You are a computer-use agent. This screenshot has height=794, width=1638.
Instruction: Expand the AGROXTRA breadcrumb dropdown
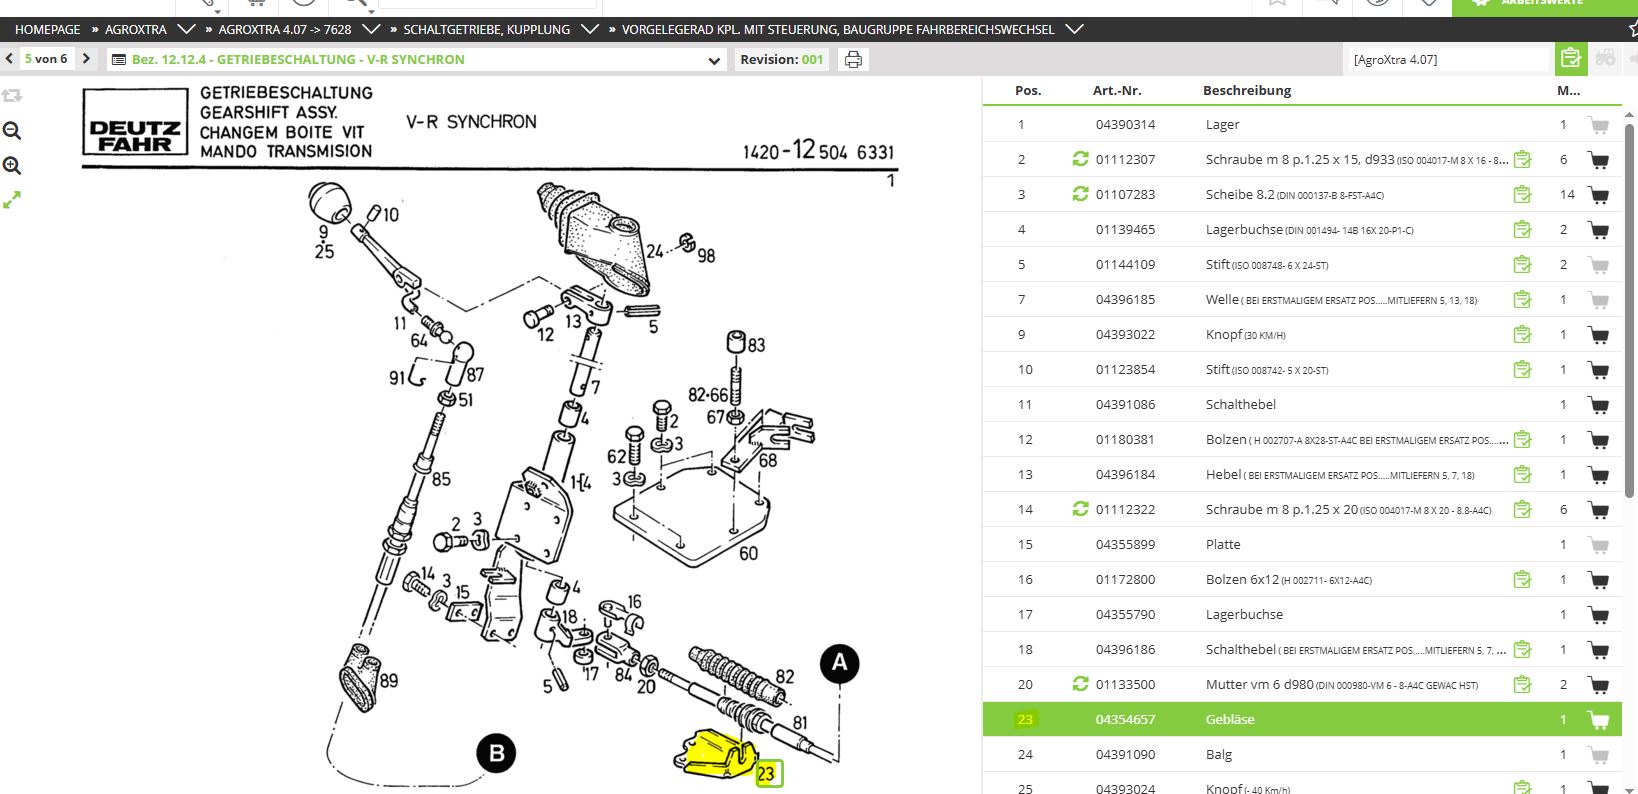[x=186, y=29]
